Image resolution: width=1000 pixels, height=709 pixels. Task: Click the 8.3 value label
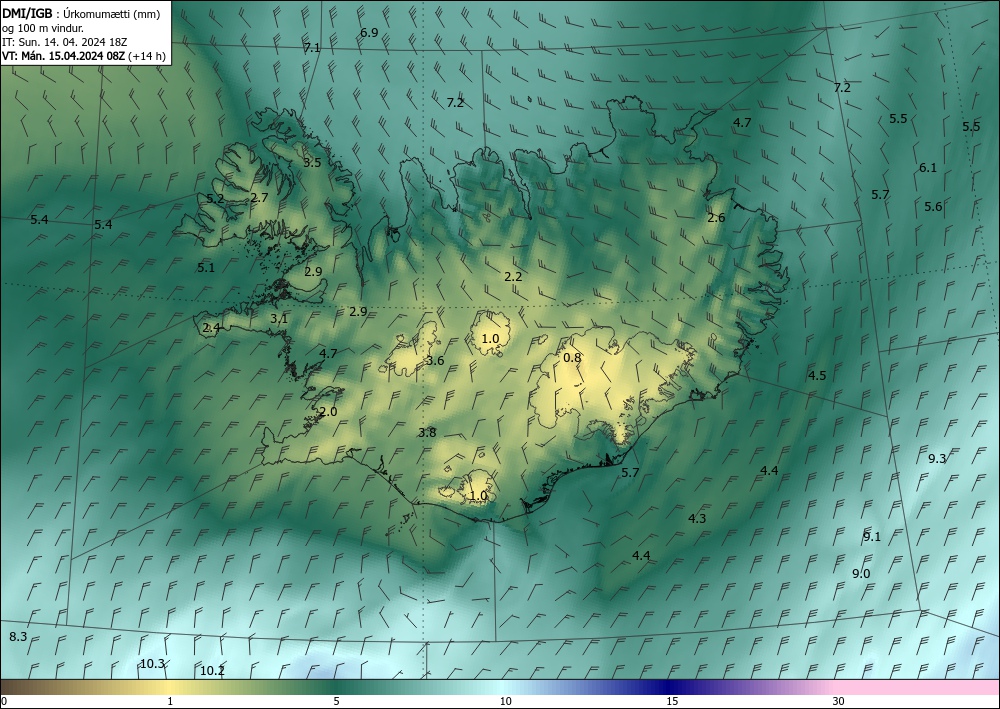coord(18,636)
